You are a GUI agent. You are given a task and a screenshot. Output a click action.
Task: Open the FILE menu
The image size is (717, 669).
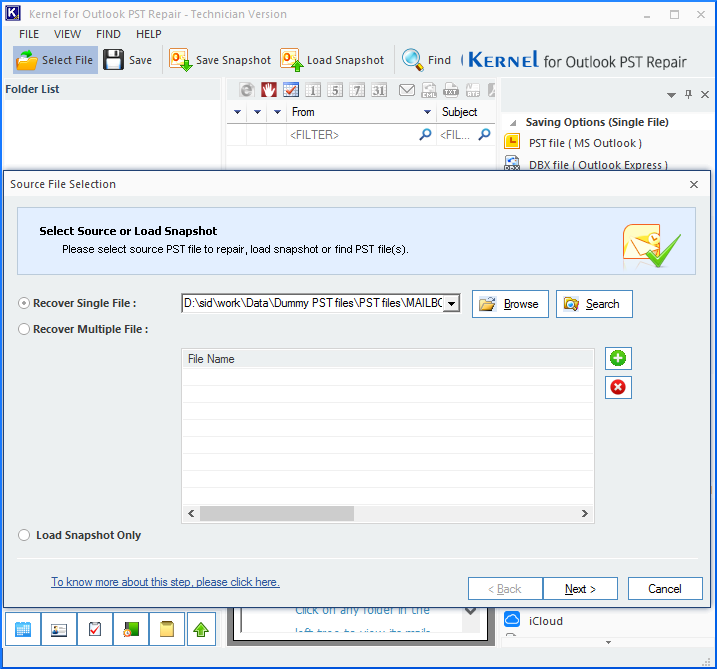tap(29, 34)
